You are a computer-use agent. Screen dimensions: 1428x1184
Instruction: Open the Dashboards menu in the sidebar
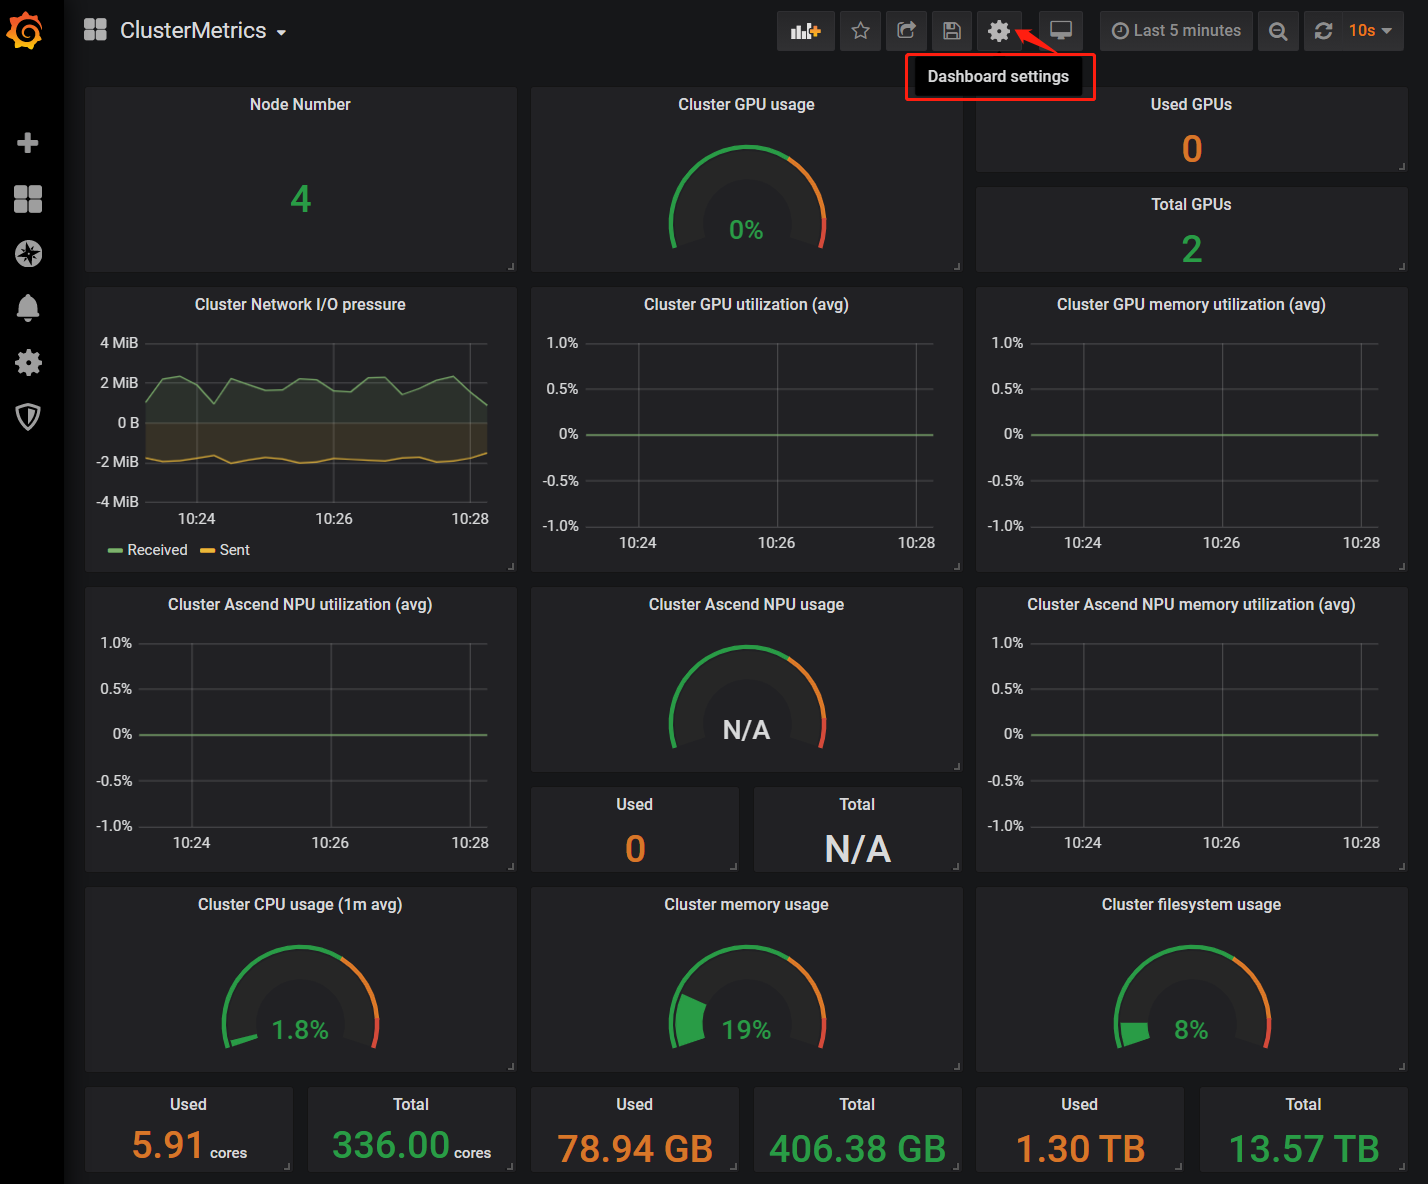click(28, 199)
